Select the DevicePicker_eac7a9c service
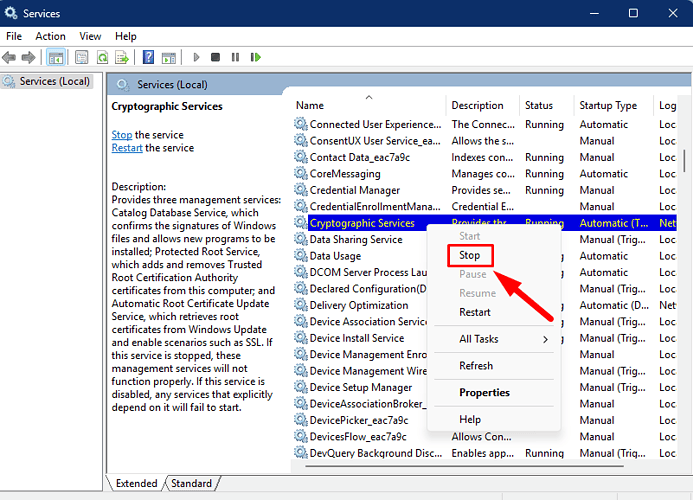Image resolution: width=693 pixels, height=500 pixels. click(360, 420)
